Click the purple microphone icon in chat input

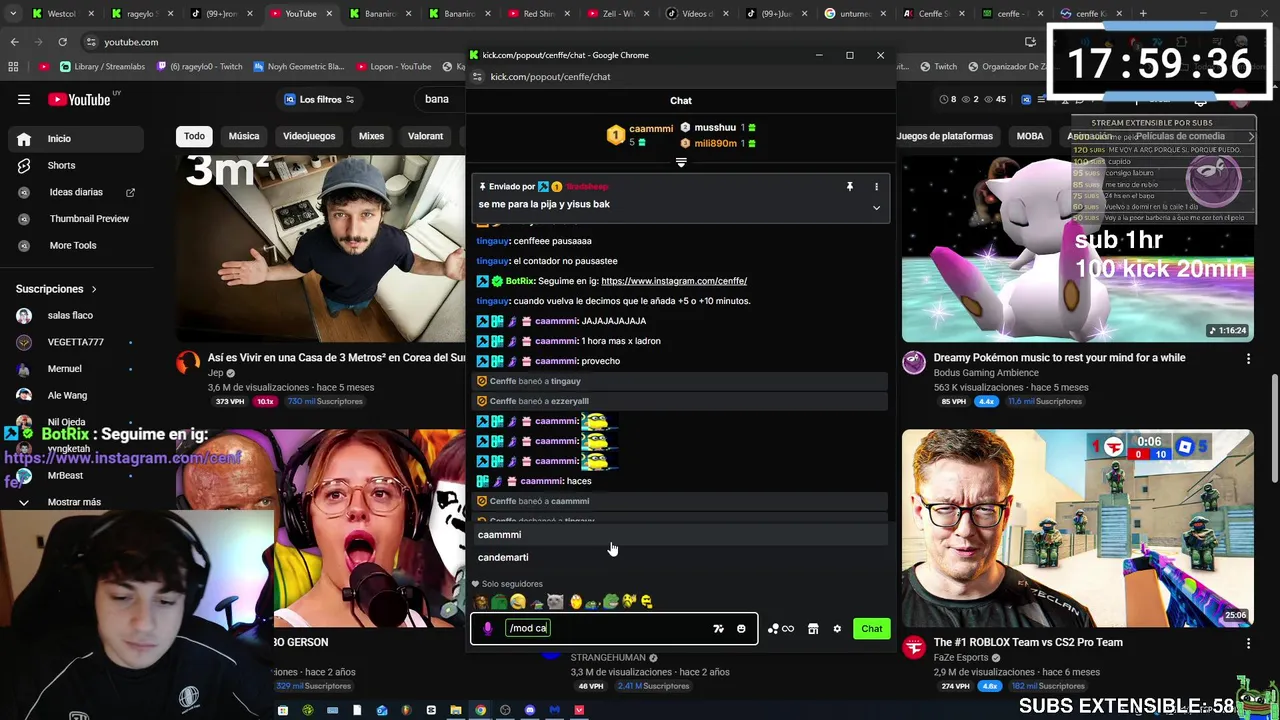pos(487,628)
